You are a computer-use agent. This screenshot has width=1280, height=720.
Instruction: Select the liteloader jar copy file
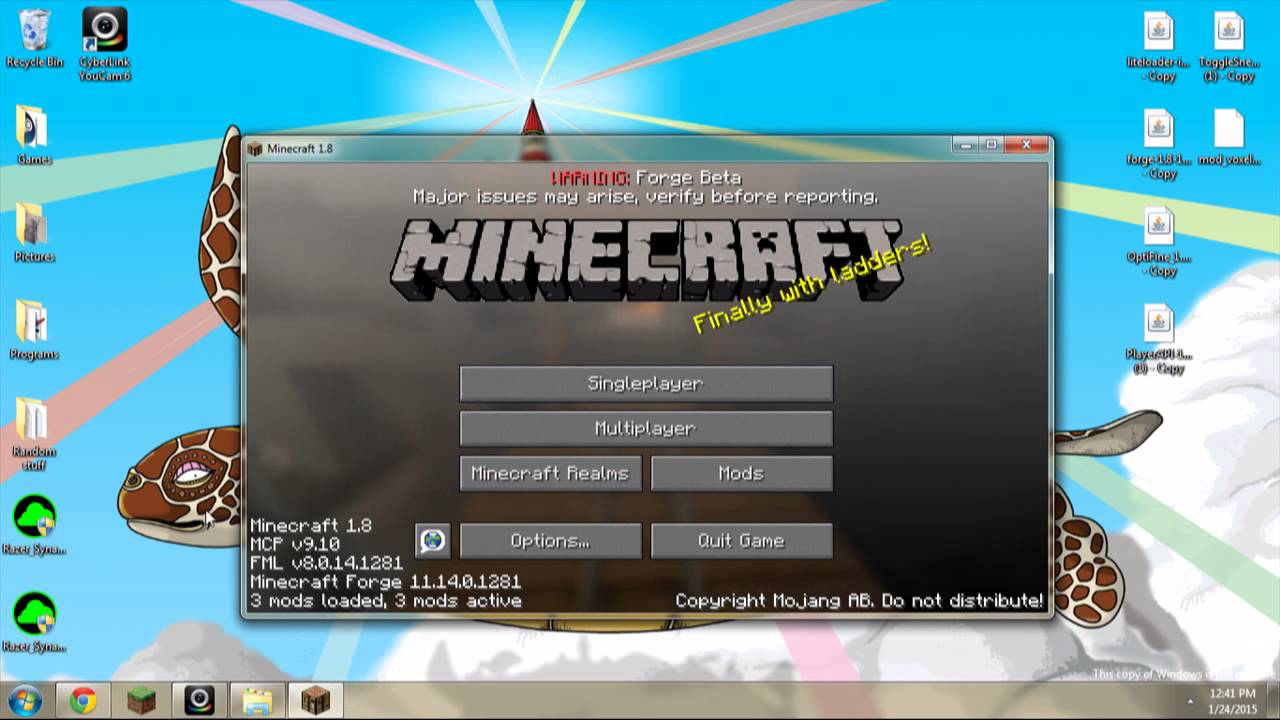pyautogui.click(x=1158, y=47)
